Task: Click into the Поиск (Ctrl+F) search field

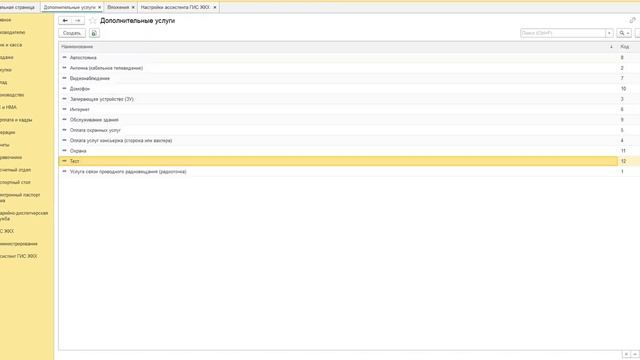Action: [x=563, y=33]
